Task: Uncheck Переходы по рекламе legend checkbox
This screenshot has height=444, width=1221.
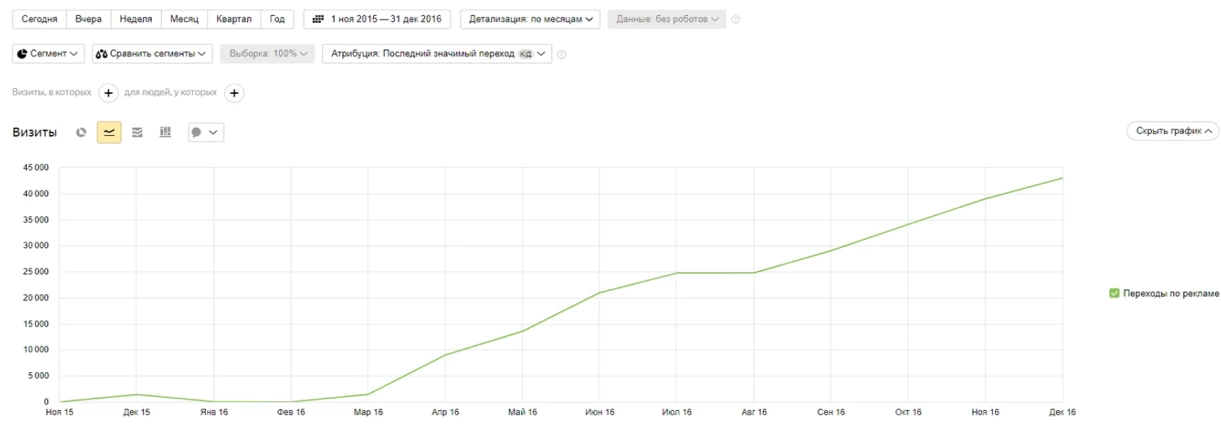Action: (1114, 293)
